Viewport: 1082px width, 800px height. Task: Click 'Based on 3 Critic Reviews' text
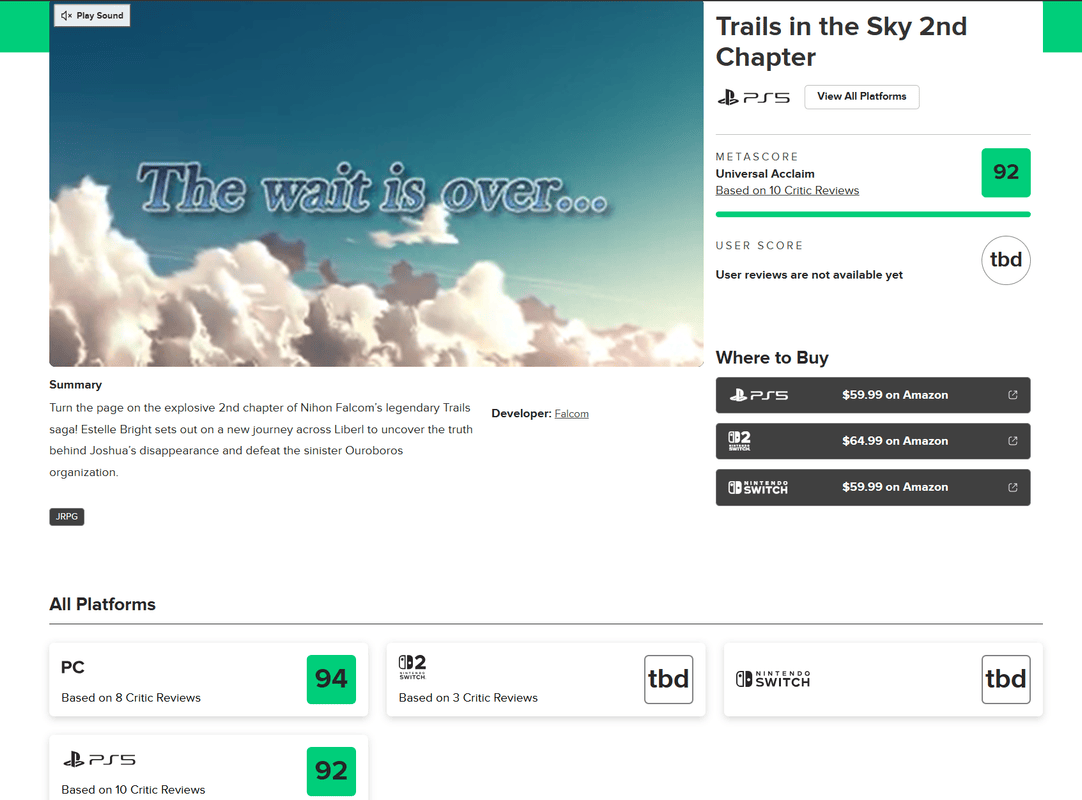[468, 698]
